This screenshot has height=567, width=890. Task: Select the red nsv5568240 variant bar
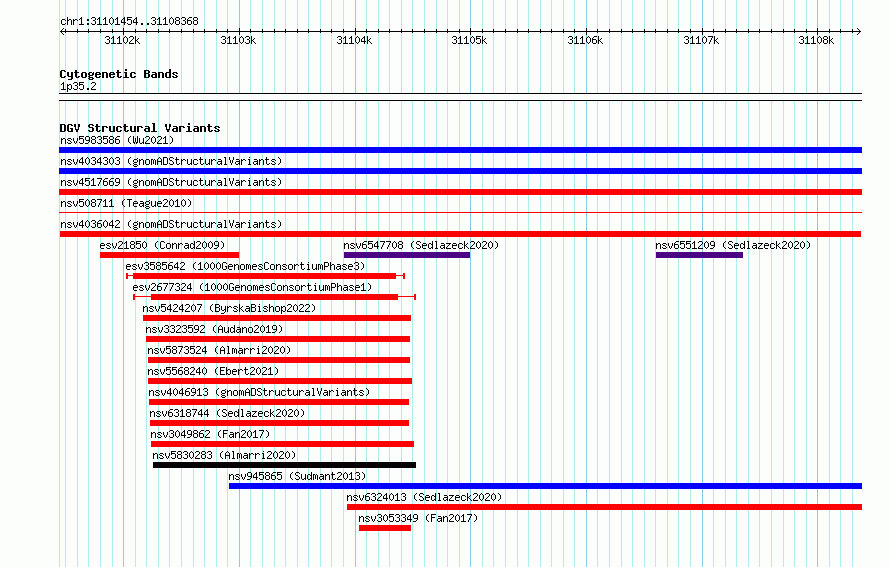pos(280,381)
